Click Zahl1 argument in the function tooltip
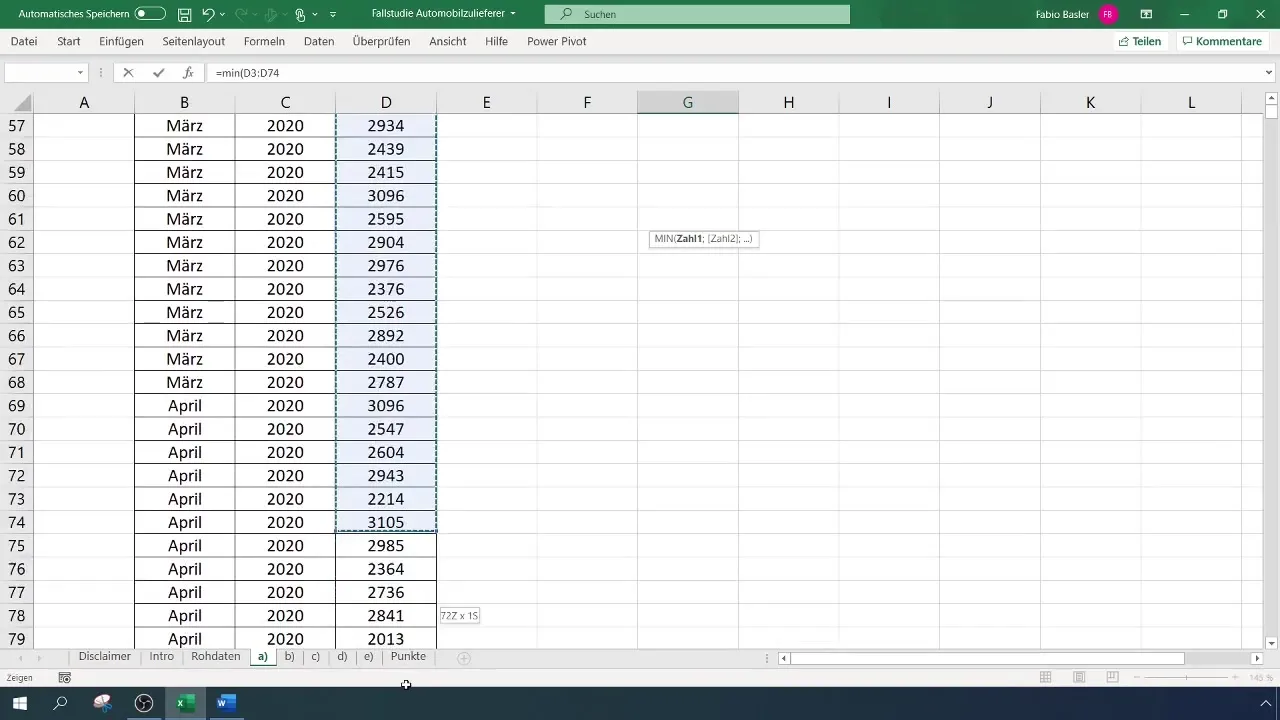Viewport: 1280px width, 720px height. click(x=689, y=239)
